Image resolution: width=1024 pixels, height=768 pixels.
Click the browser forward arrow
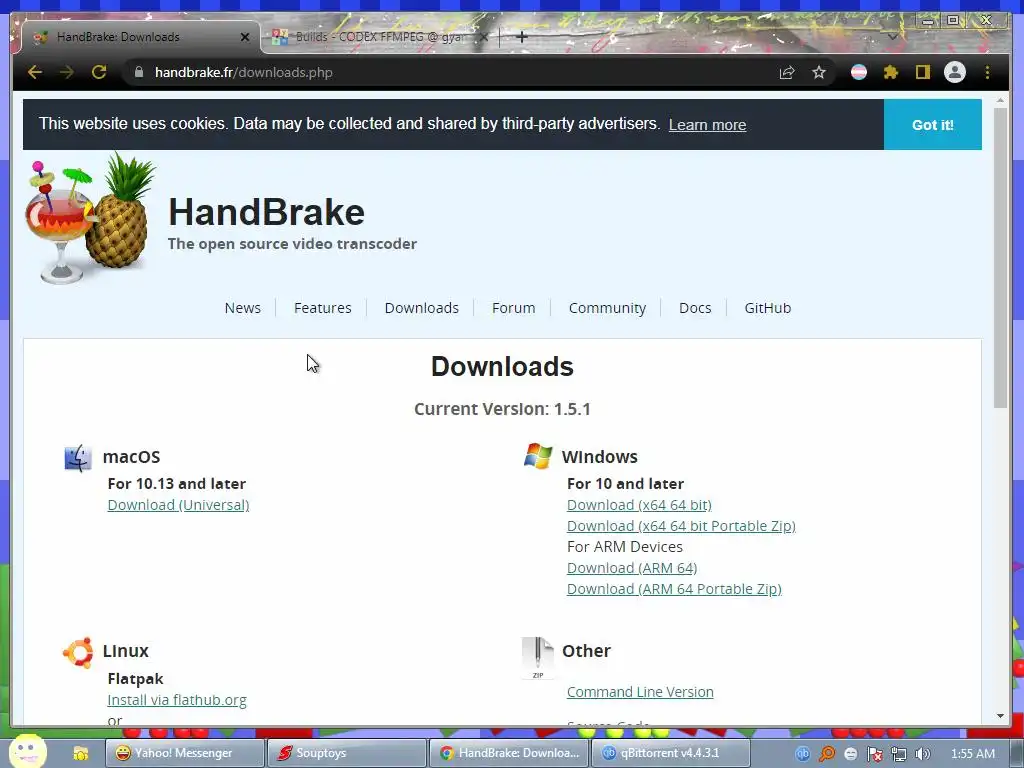tap(67, 72)
